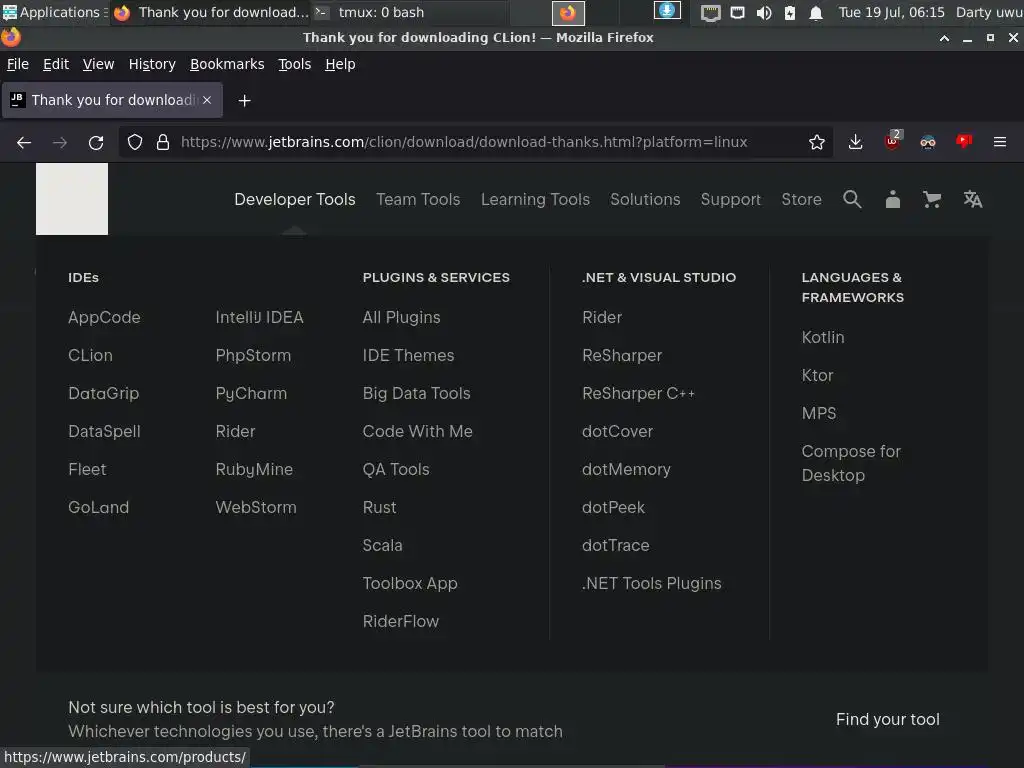
Task: Open the shopping cart icon
Action: [x=932, y=199]
